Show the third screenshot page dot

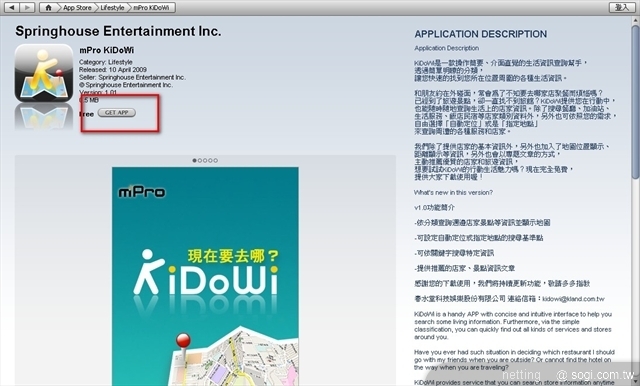[205, 160]
